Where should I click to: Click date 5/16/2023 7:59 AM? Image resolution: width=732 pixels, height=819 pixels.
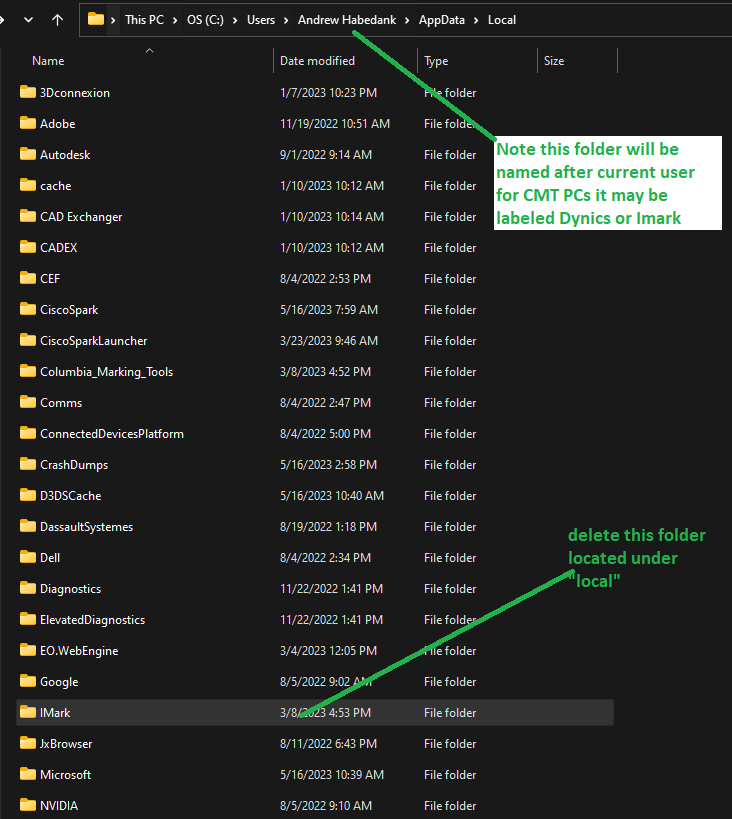329,310
